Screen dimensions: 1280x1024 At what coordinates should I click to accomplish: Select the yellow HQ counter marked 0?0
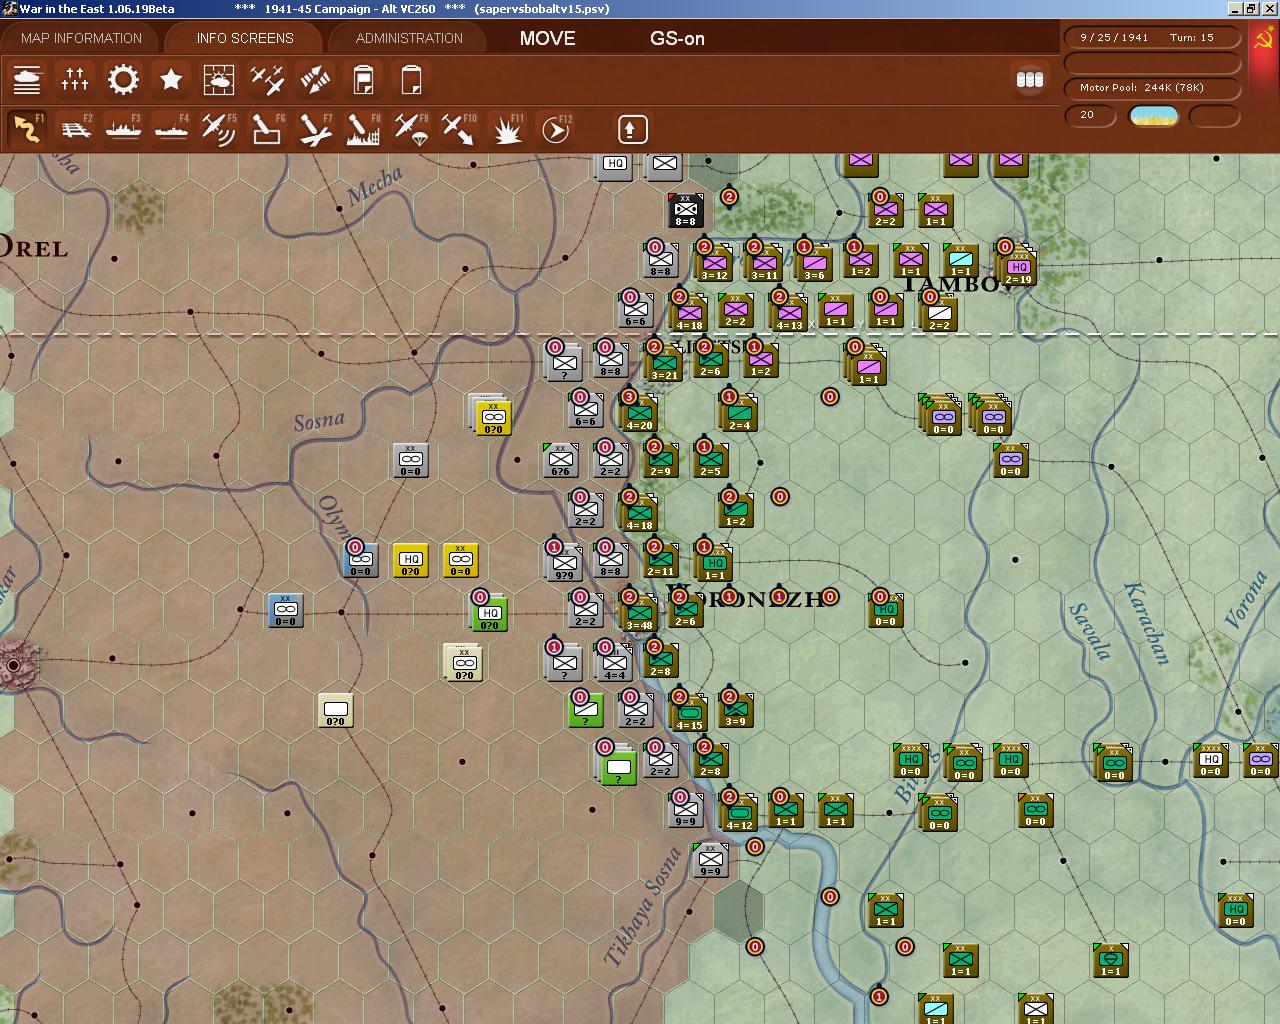point(410,560)
